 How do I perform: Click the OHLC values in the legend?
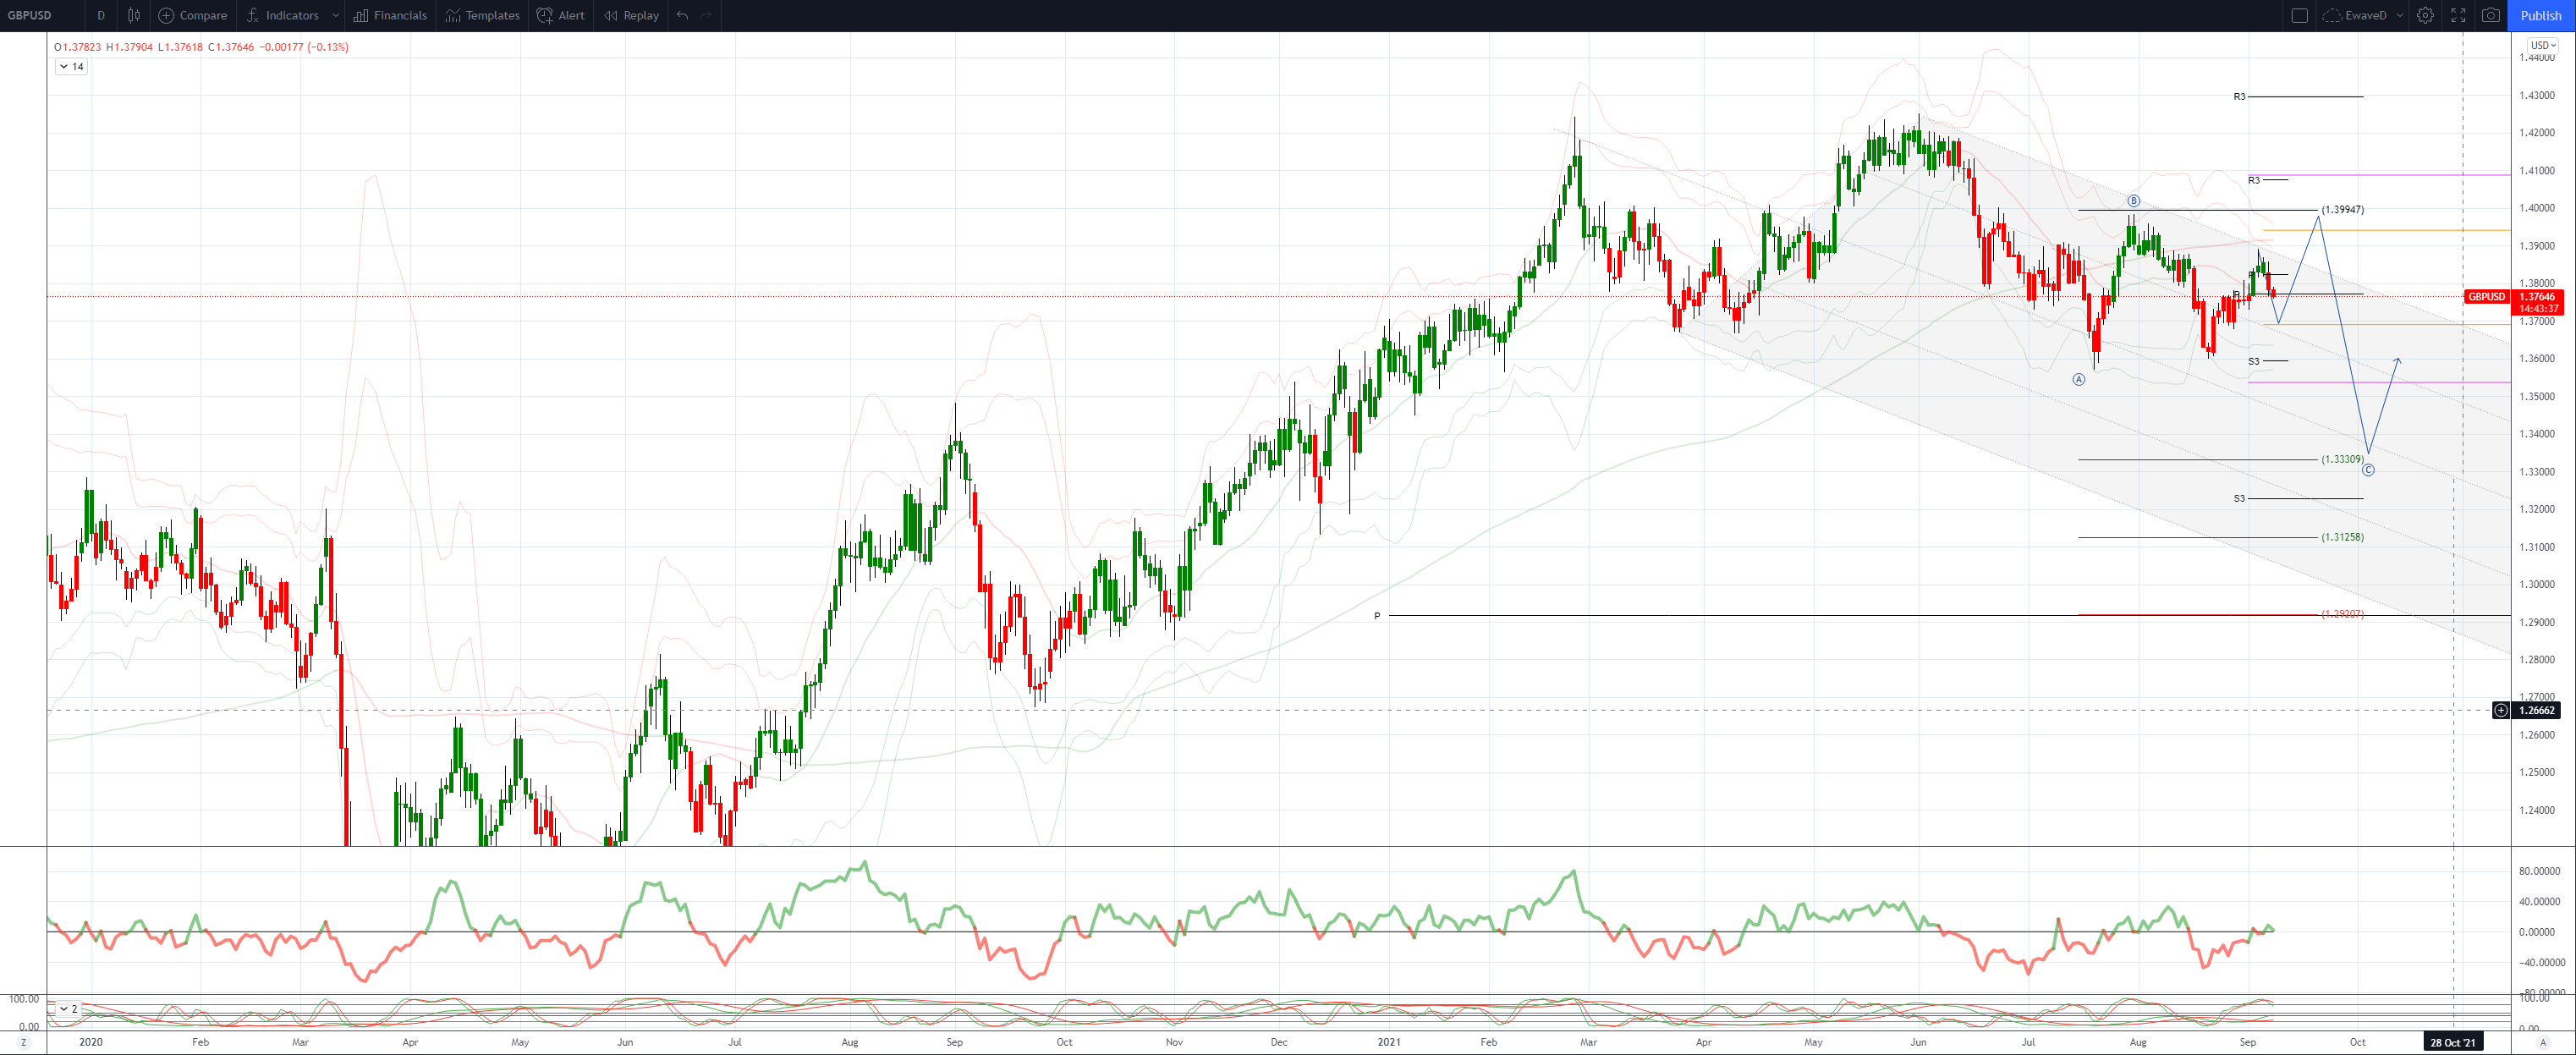(201, 47)
